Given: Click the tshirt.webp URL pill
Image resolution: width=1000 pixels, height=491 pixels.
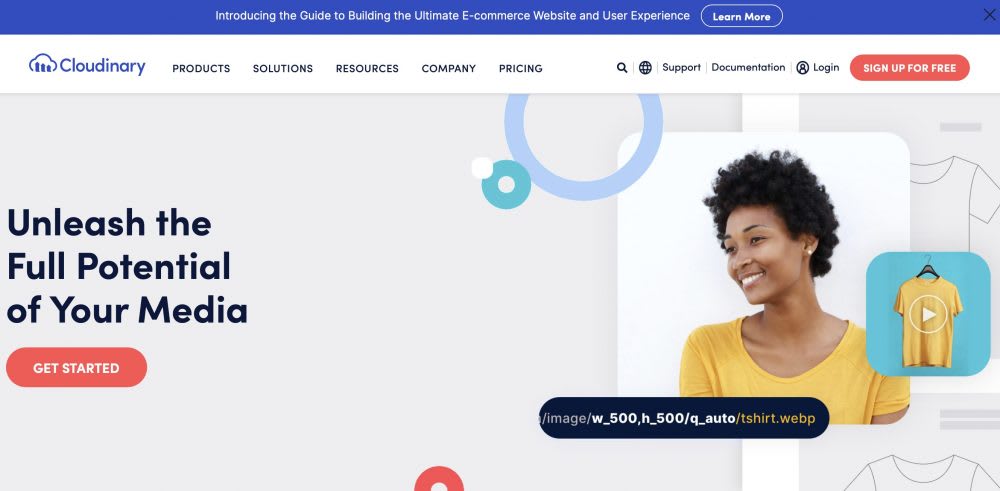Looking at the screenshot, I should pyautogui.click(x=684, y=418).
